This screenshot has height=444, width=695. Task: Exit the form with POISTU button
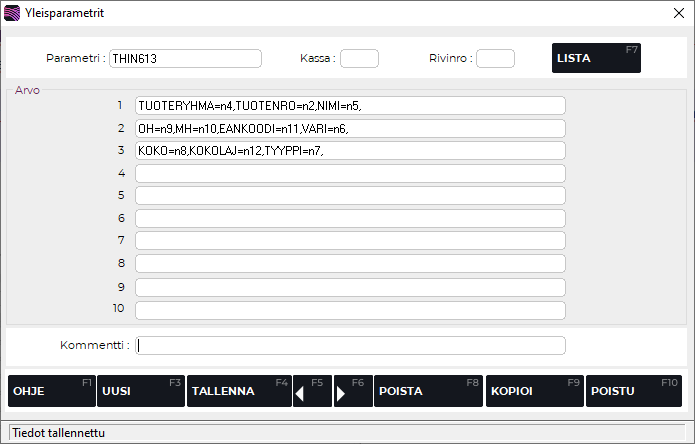point(633,392)
